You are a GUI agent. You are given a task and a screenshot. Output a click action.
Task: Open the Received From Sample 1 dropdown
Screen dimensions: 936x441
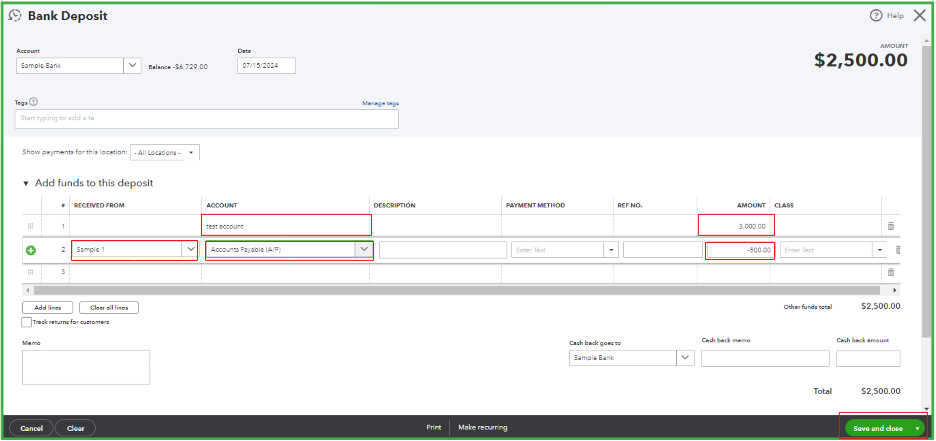click(x=190, y=249)
